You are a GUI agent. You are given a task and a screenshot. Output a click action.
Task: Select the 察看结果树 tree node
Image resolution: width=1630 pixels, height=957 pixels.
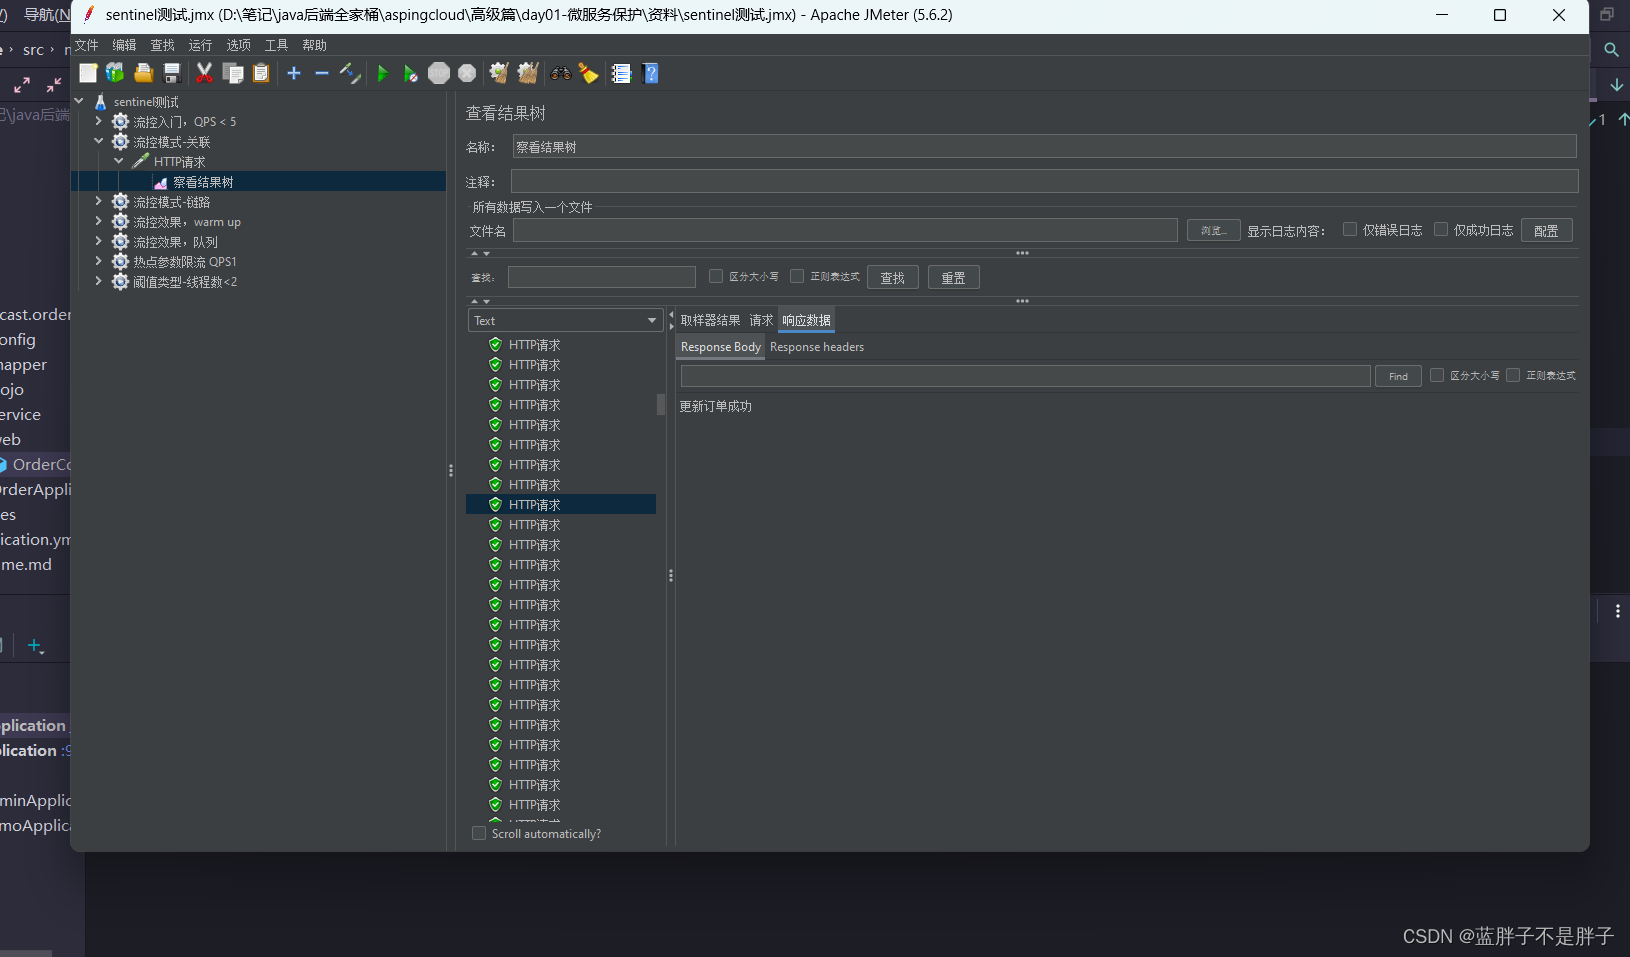(203, 182)
